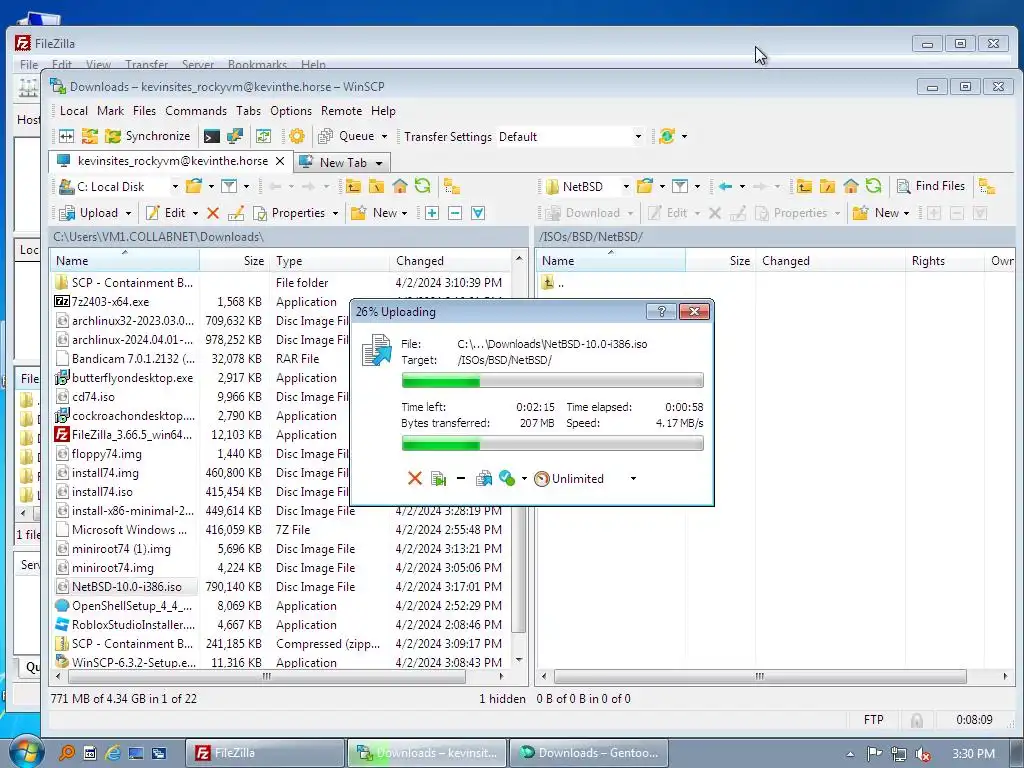Open the Upload button dropdown arrow
This screenshot has height=768, width=1024.
pos(128,214)
